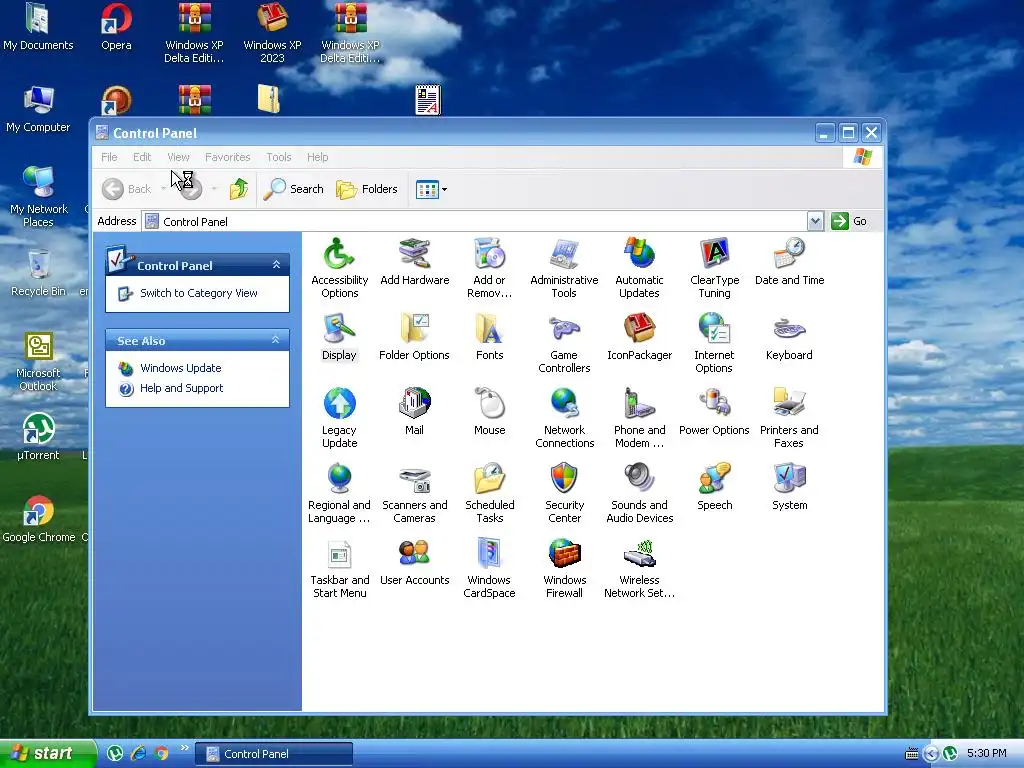The image size is (1024, 768).
Task: Open Network Connections icon
Action: click(564, 417)
